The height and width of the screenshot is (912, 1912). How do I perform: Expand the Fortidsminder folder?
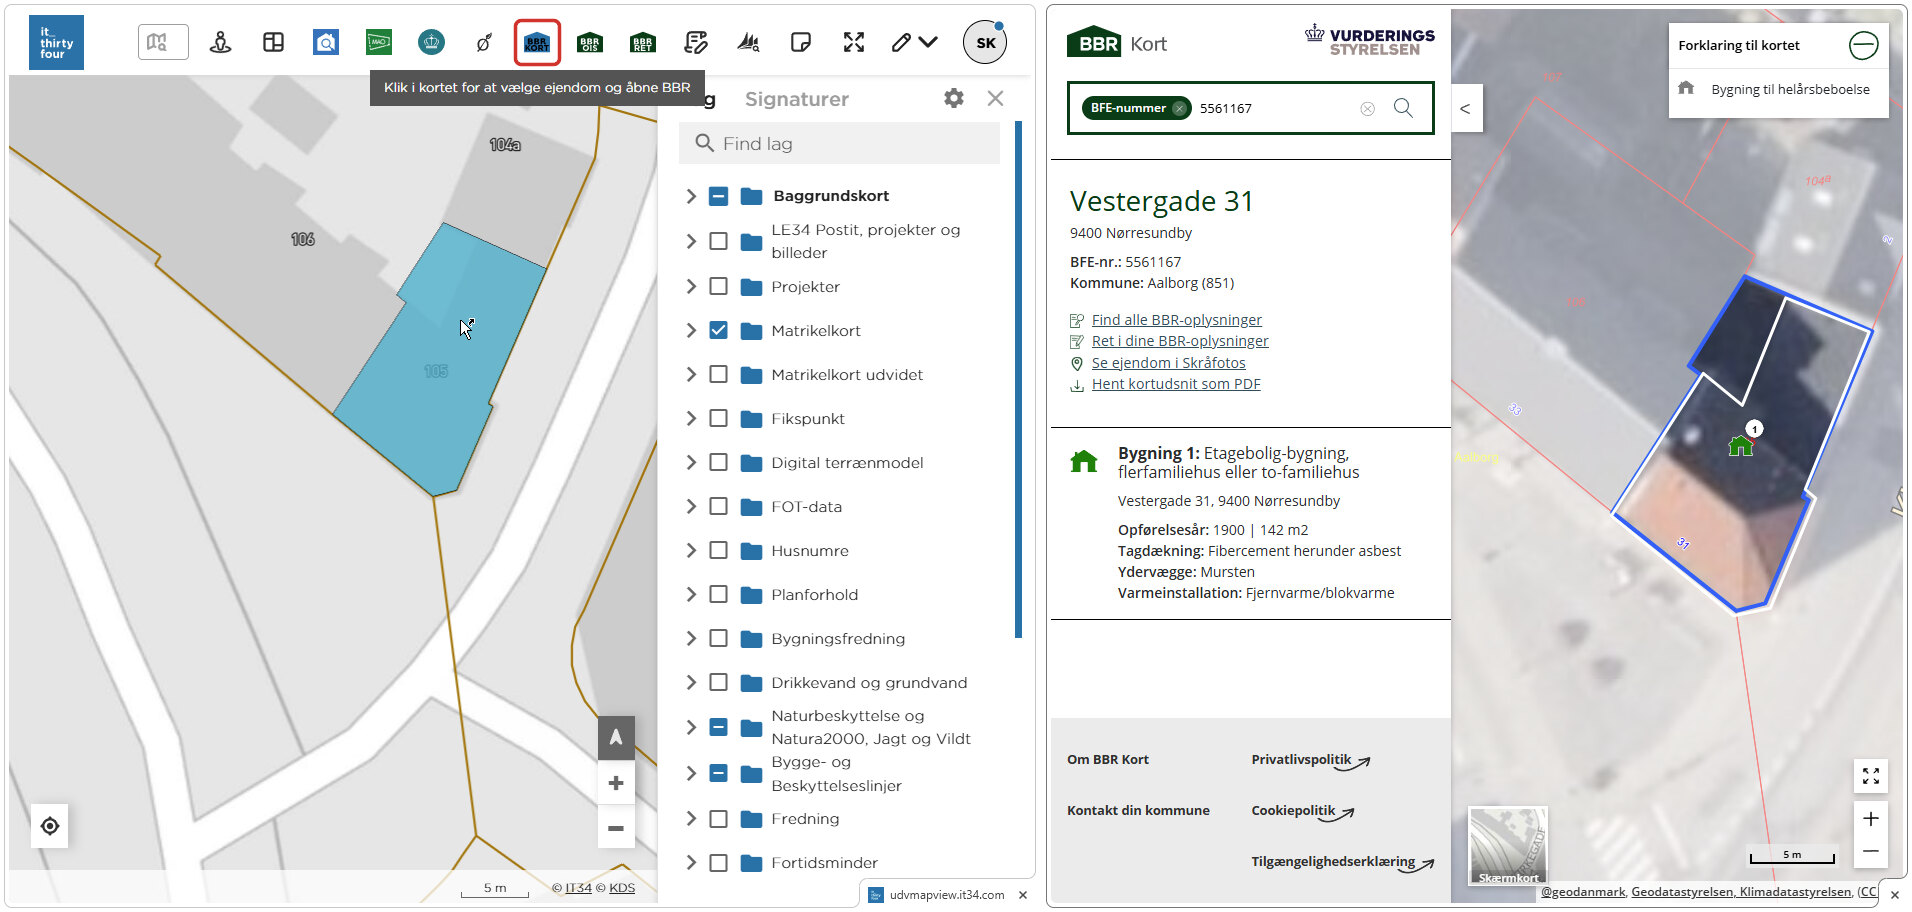click(690, 862)
